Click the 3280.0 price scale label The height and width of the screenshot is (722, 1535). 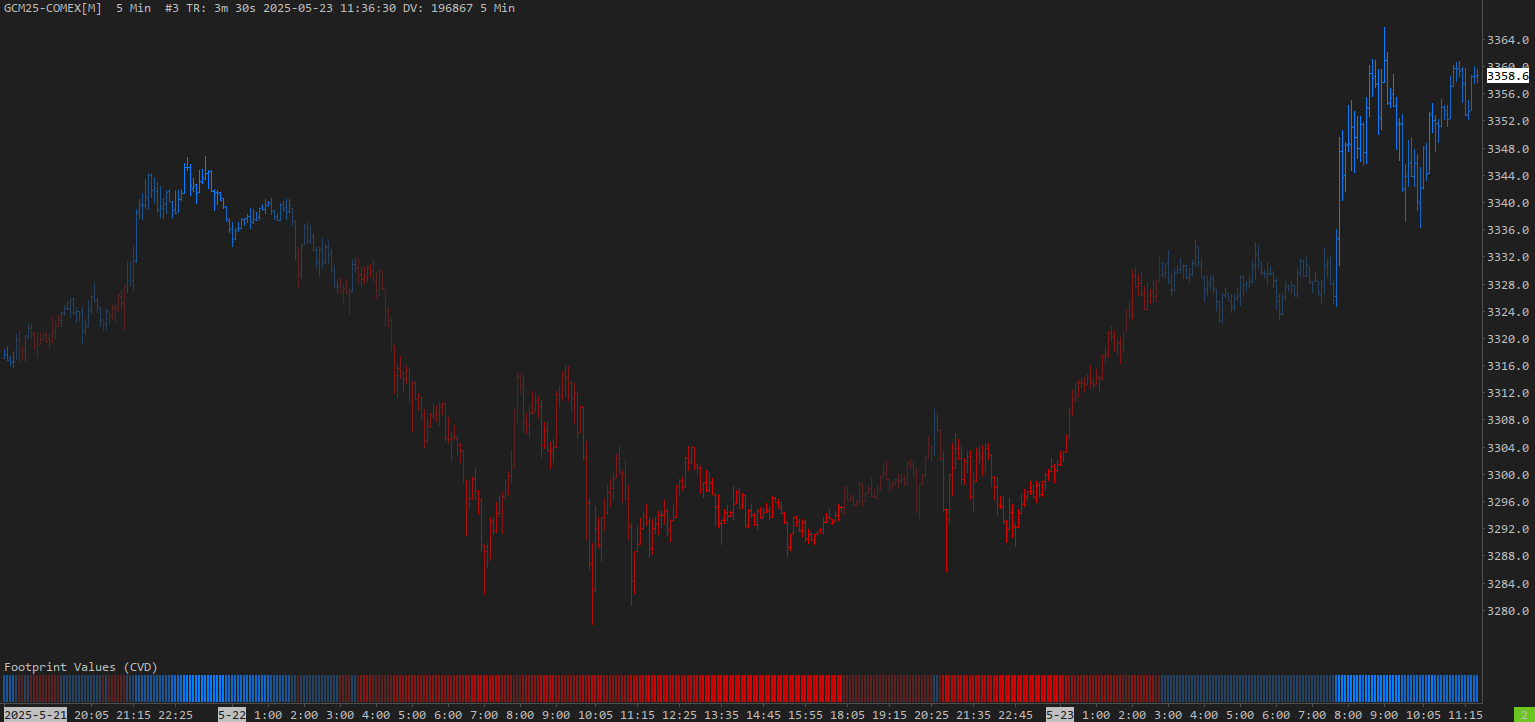[x=1508, y=611]
